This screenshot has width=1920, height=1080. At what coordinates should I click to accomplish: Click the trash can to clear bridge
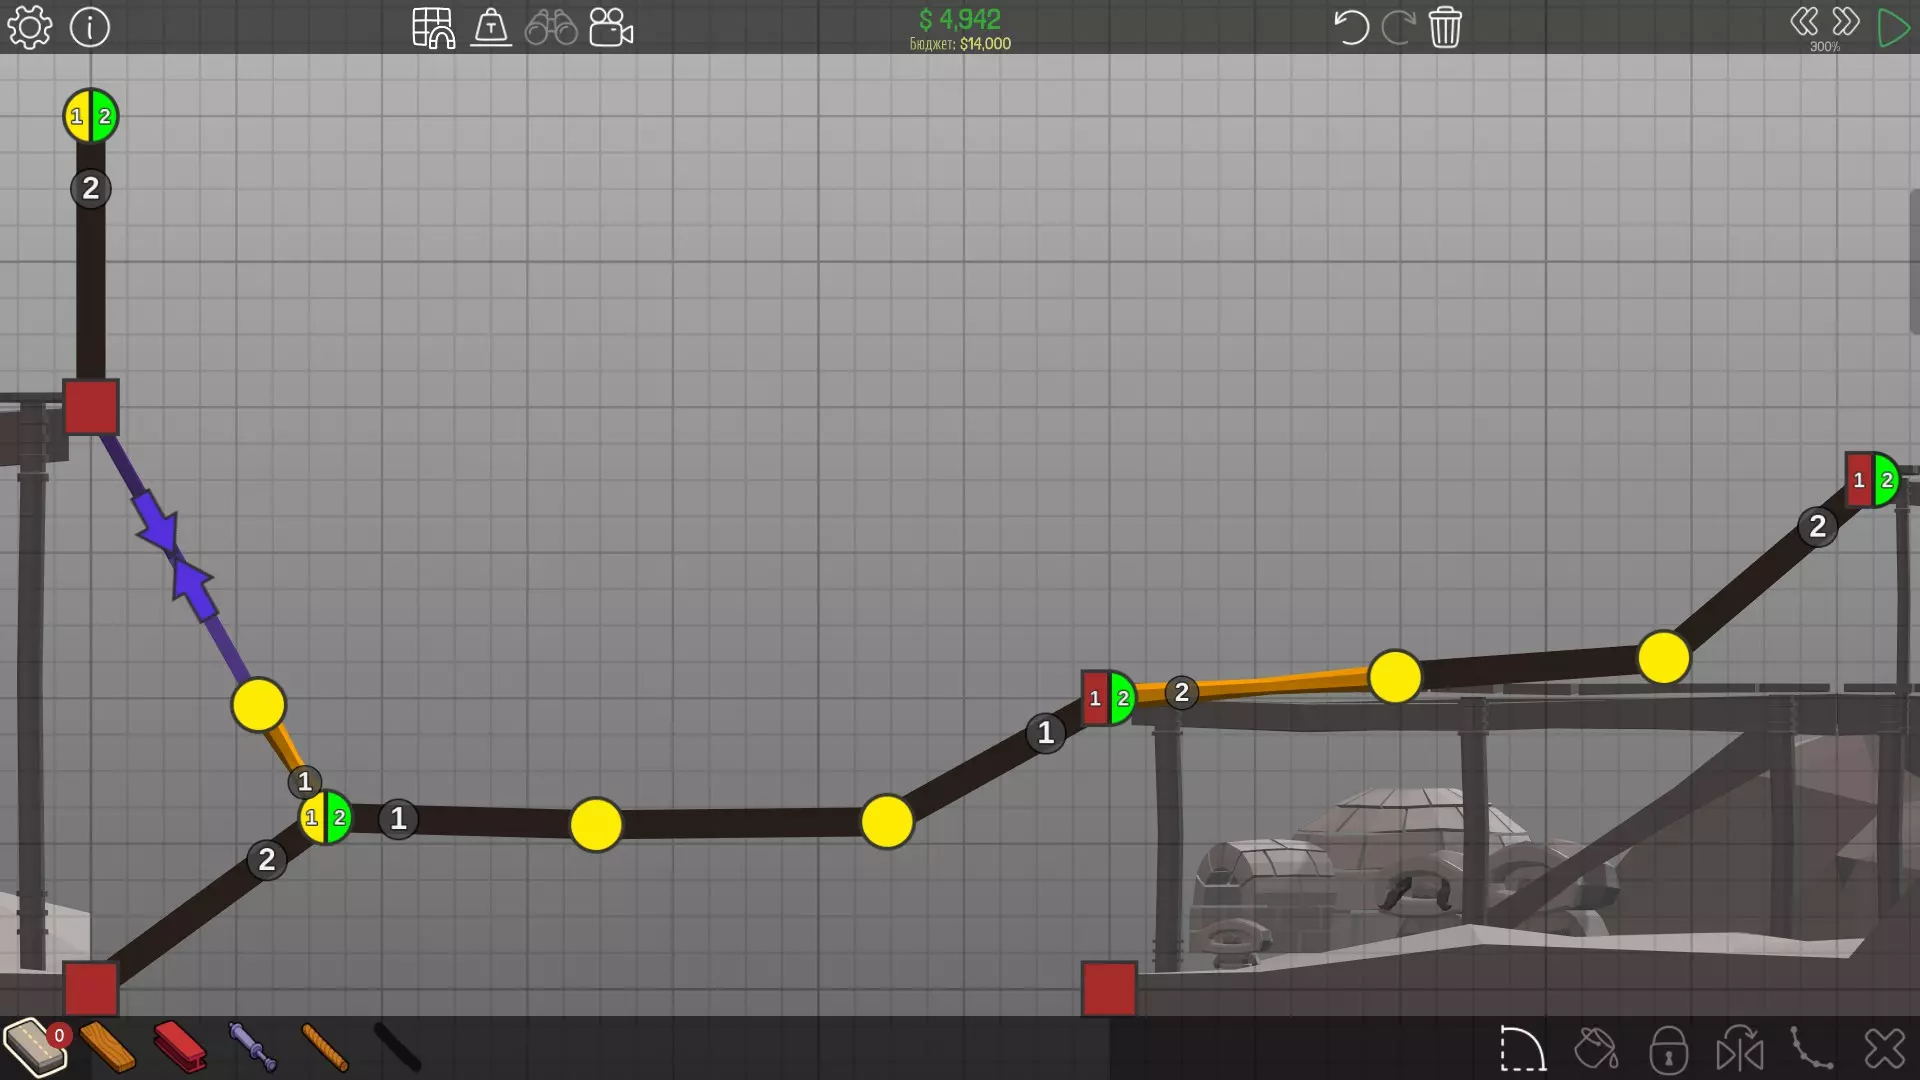(1445, 27)
